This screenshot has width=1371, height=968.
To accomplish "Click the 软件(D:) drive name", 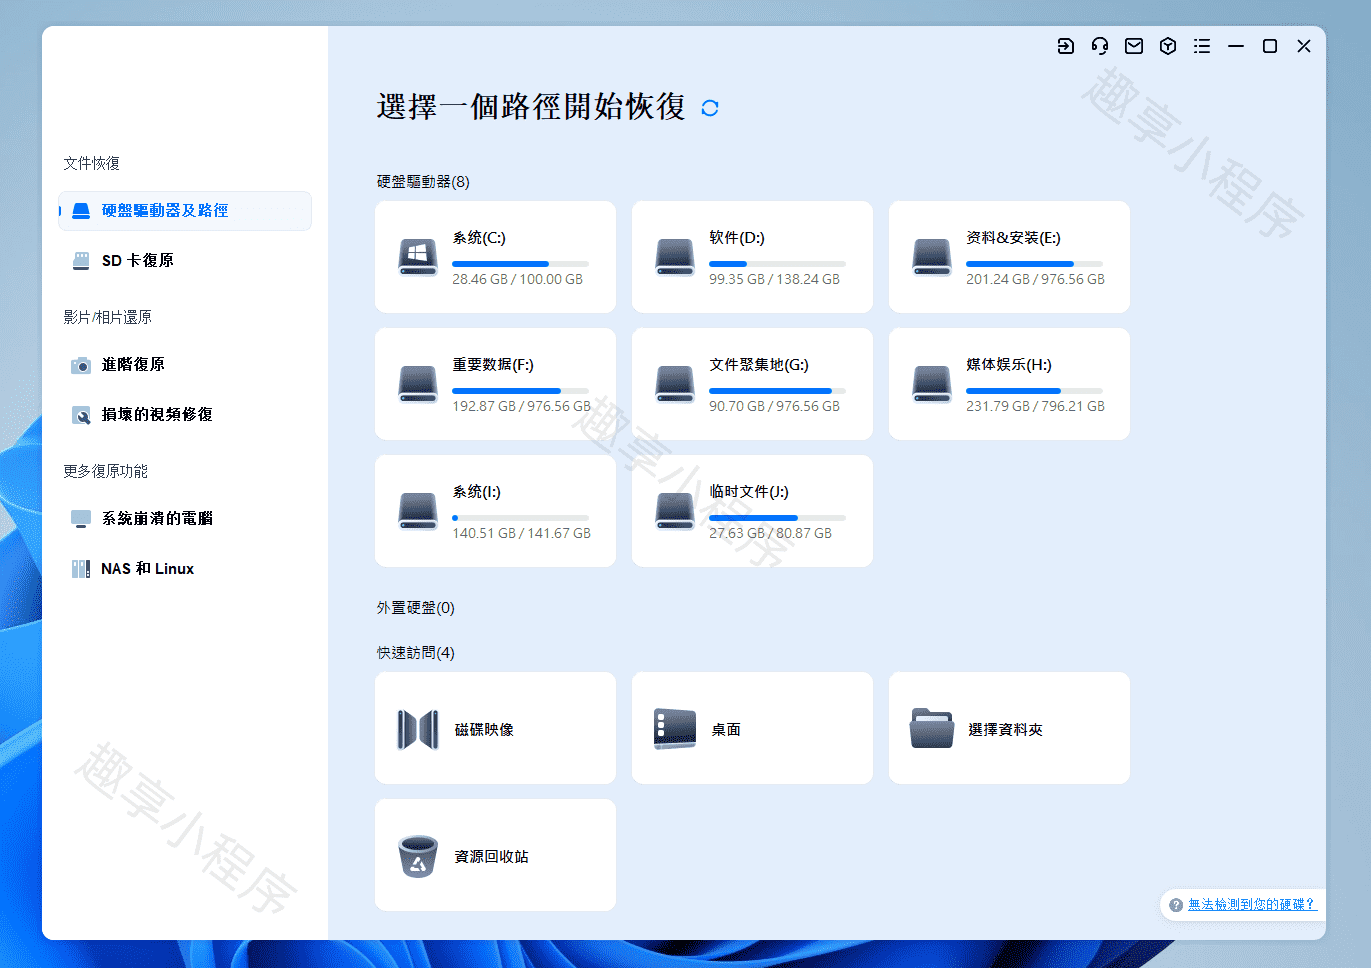I will coord(737,238).
